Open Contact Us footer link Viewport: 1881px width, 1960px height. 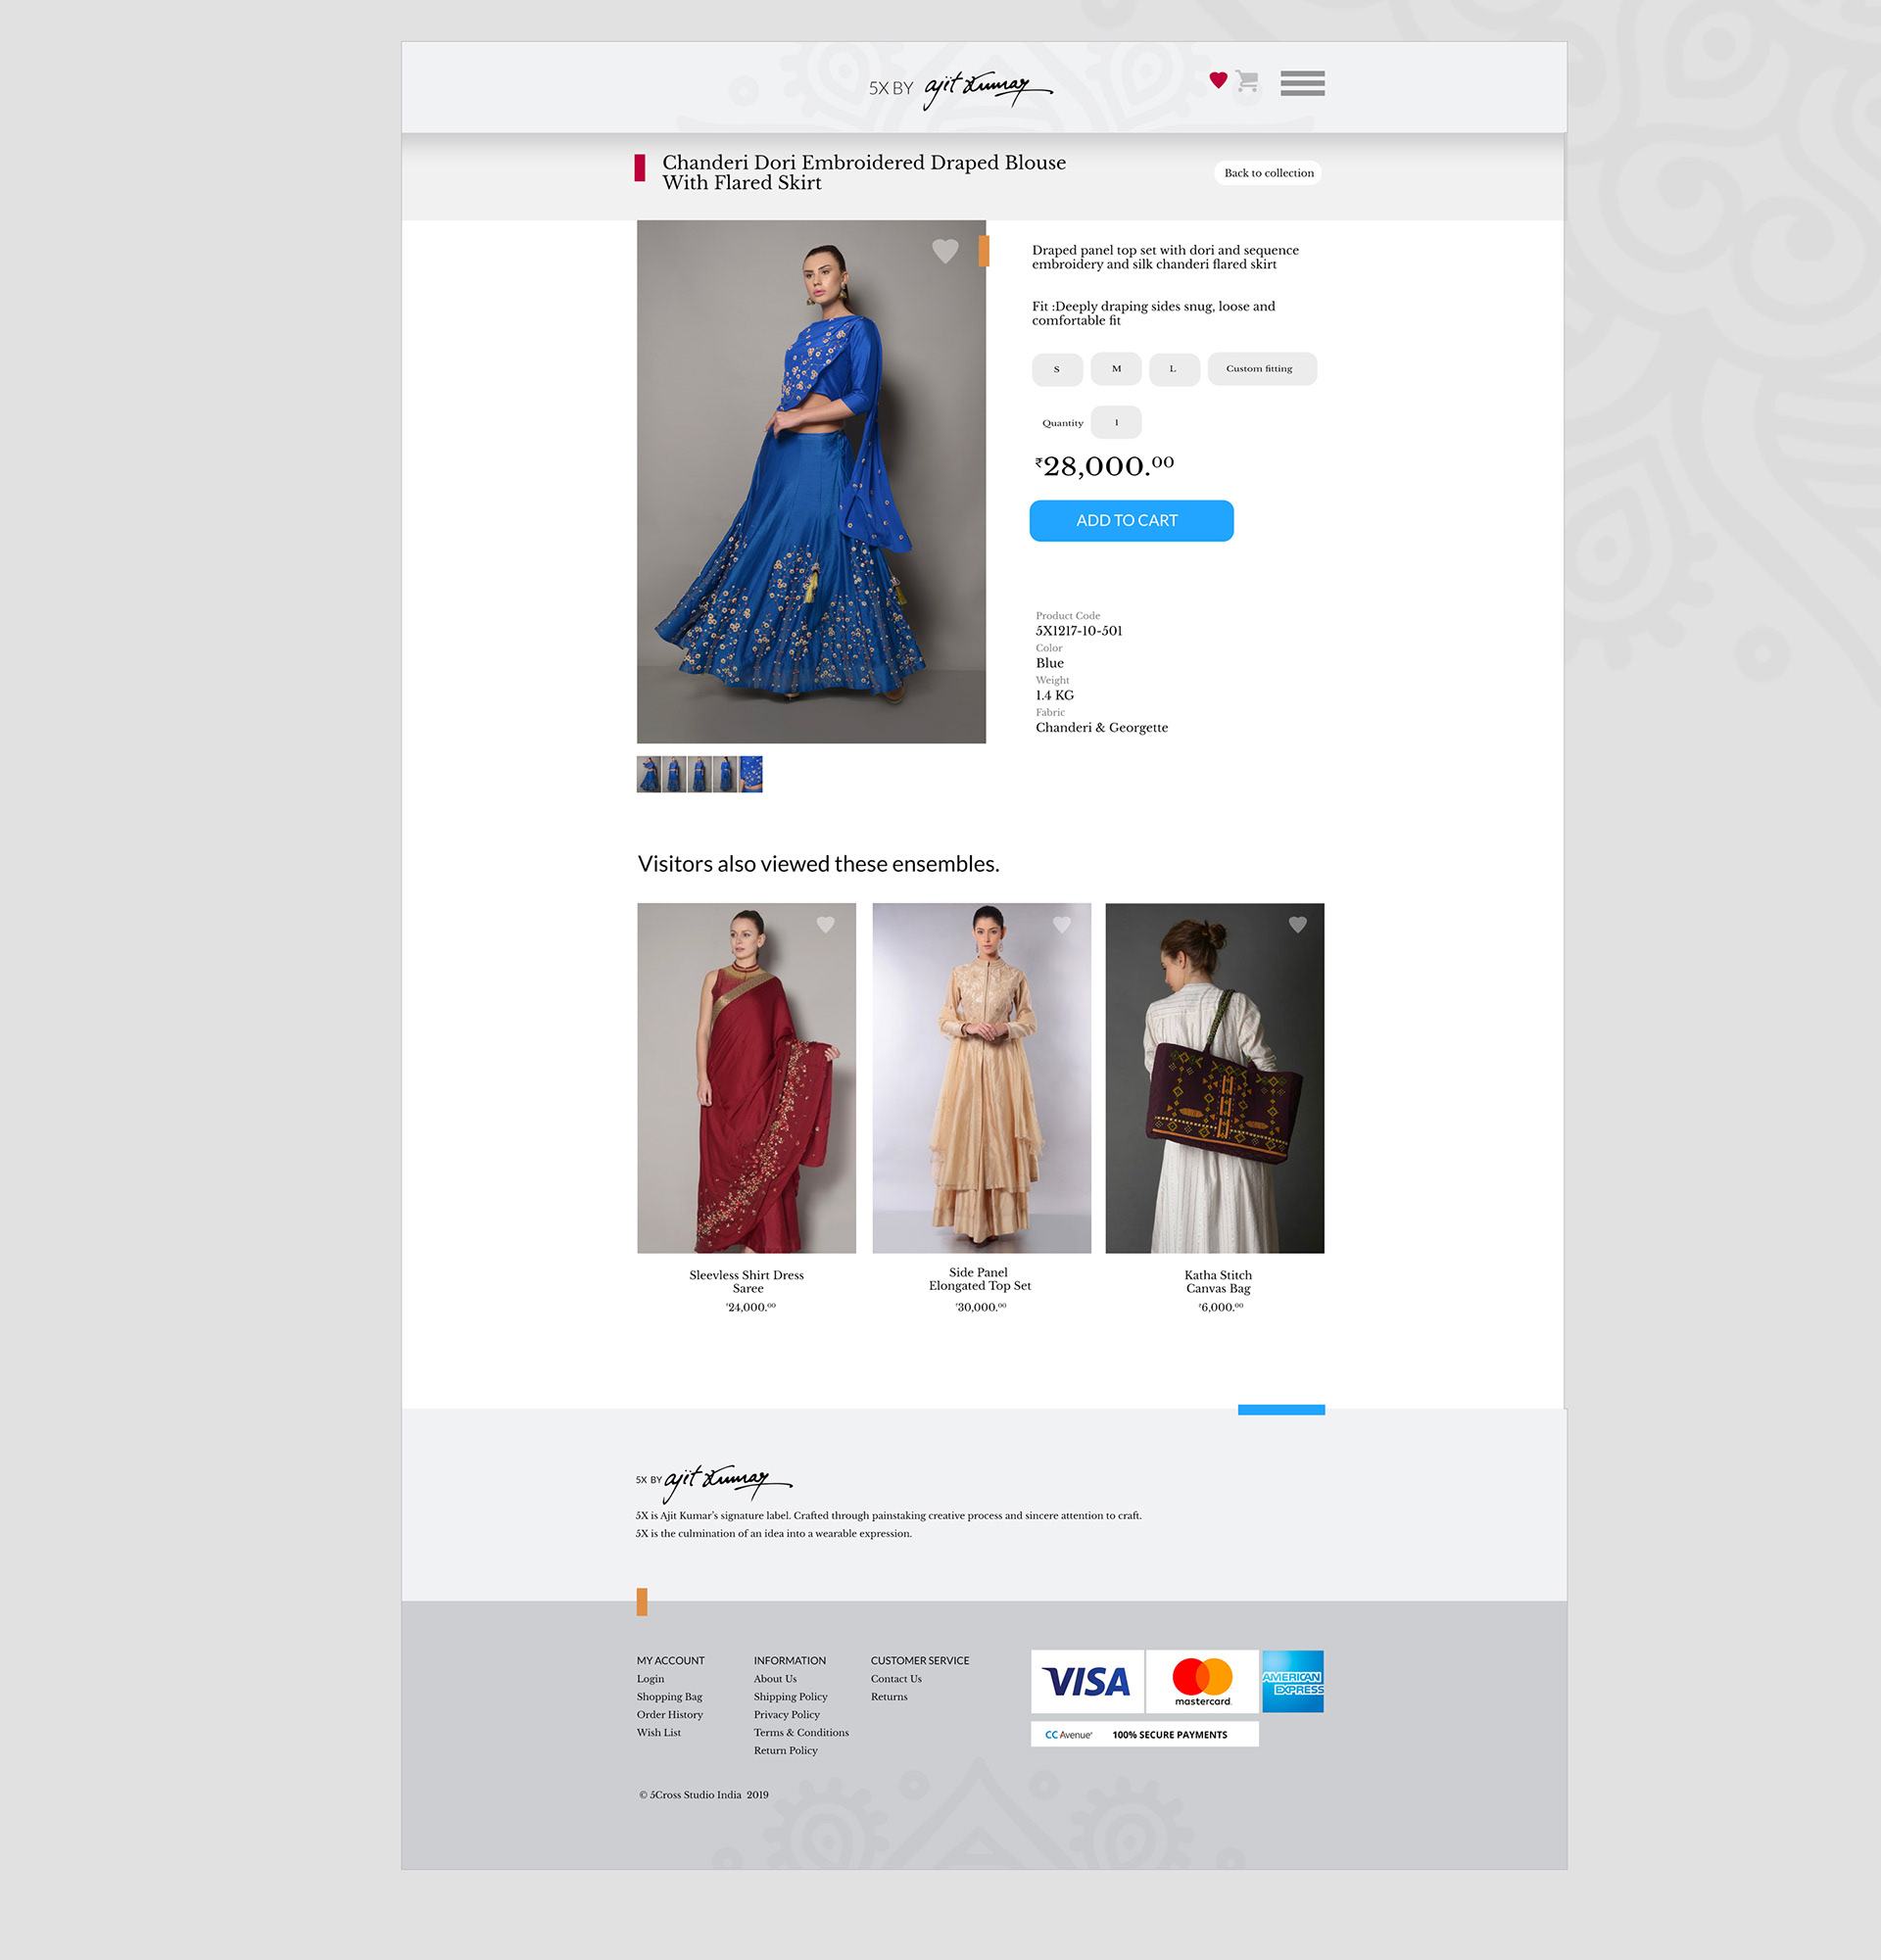pyautogui.click(x=896, y=1679)
